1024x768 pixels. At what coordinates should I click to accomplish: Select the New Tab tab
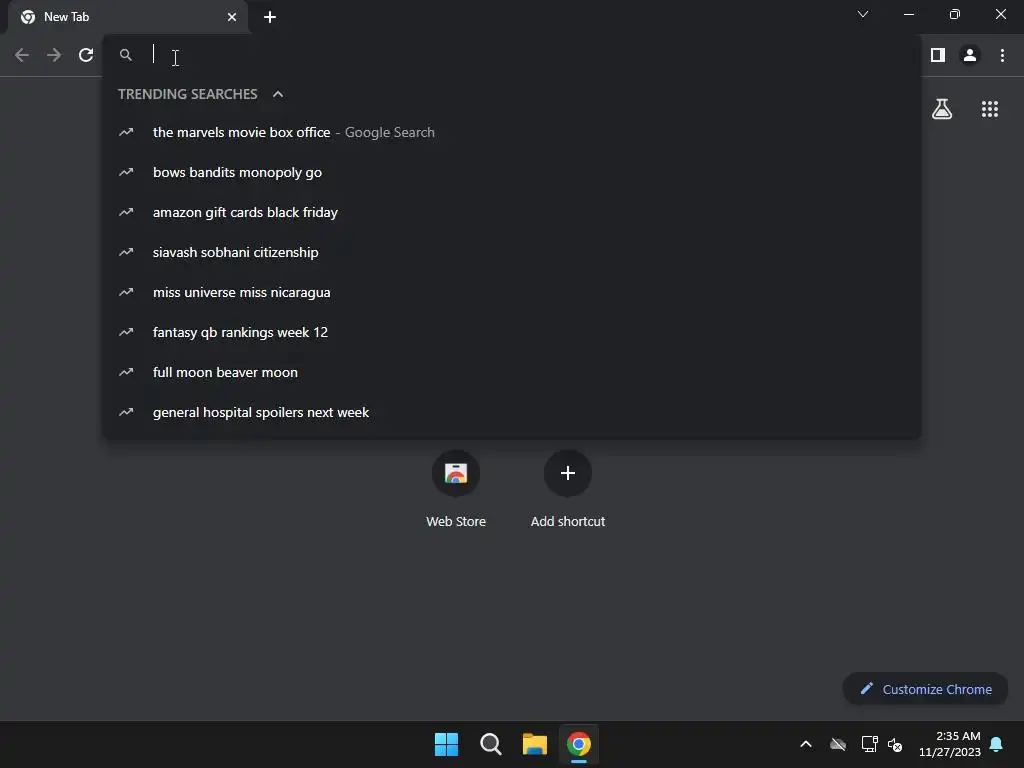click(x=127, y=17)
